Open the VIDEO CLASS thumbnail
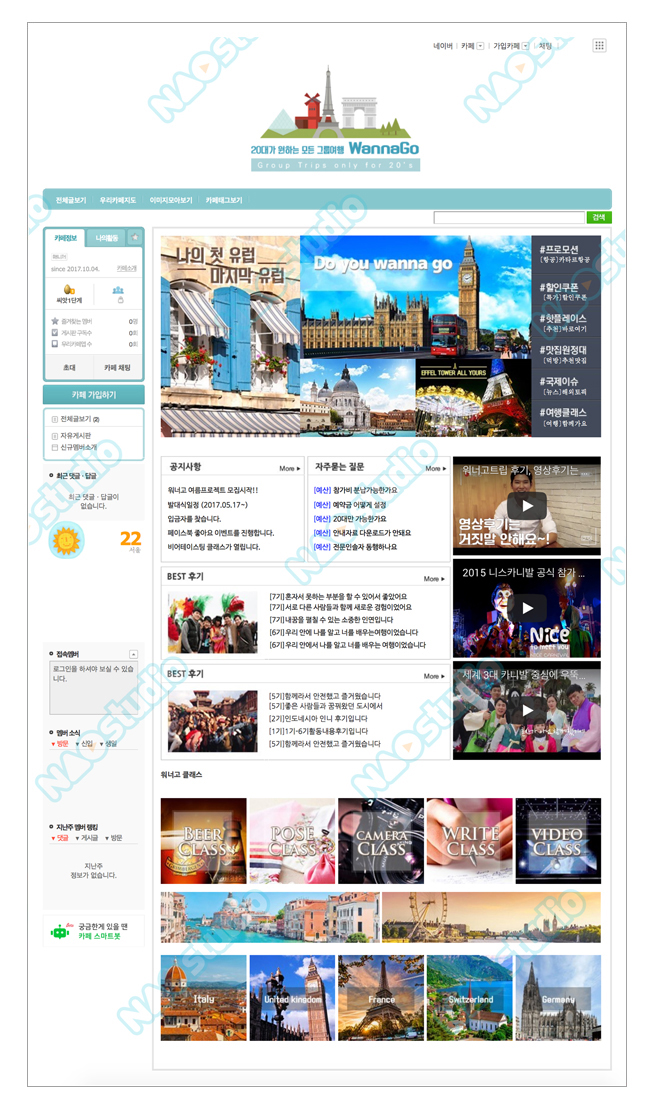652x1110 pixels. point(558,841)
